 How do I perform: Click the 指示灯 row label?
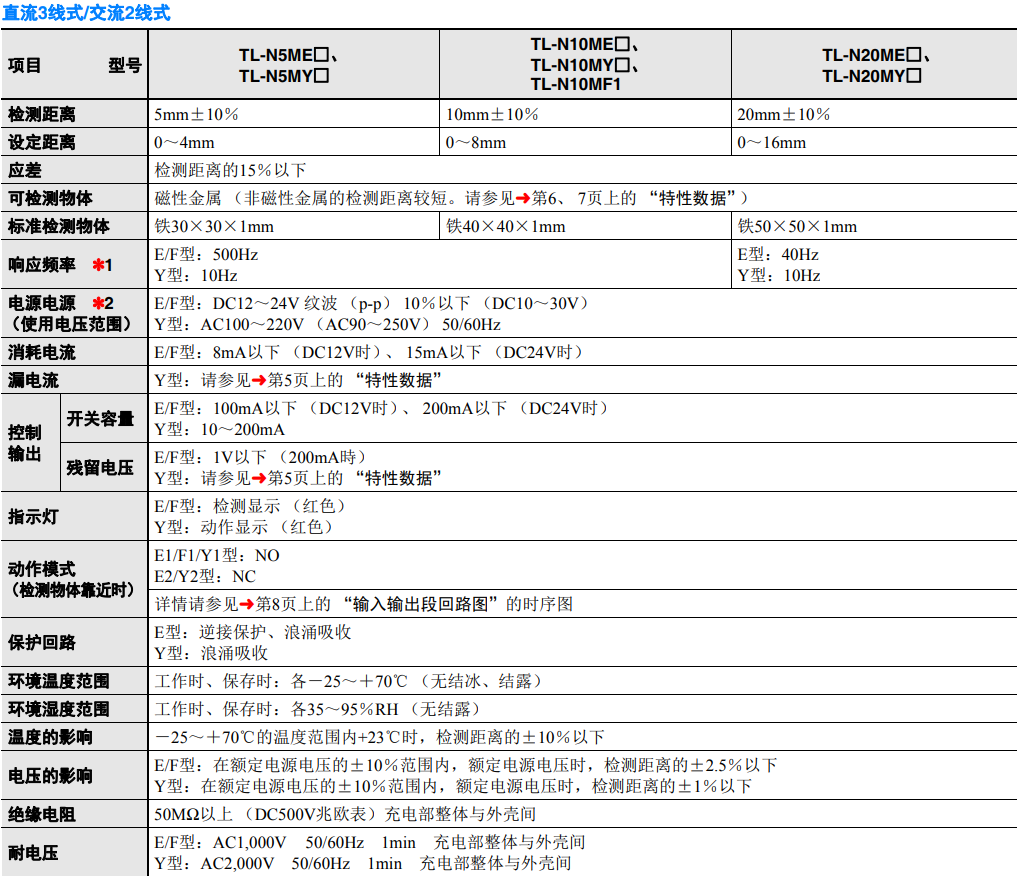[33, 517]
